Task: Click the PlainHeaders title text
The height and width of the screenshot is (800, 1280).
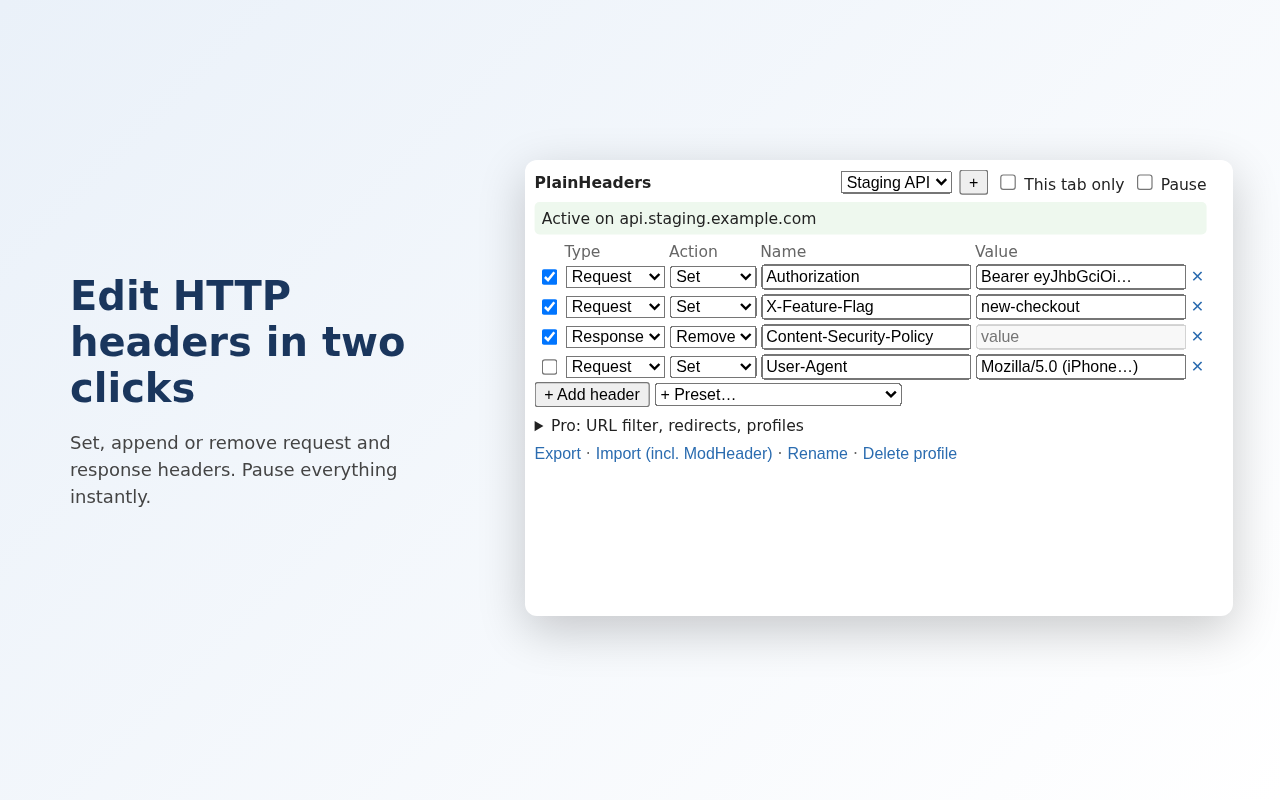Action: [593, 183]
